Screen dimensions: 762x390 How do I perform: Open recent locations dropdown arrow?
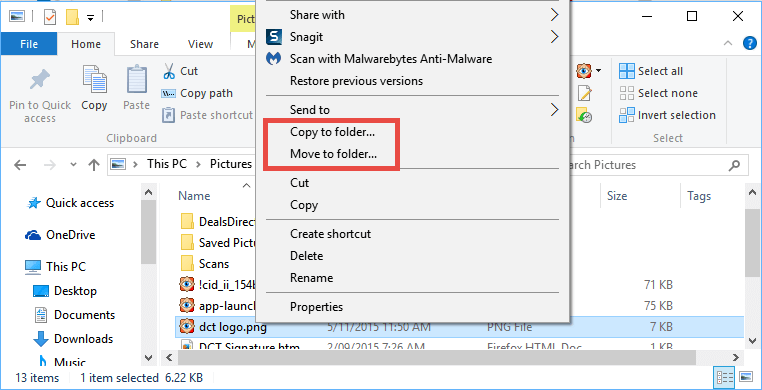coord(73,165)
